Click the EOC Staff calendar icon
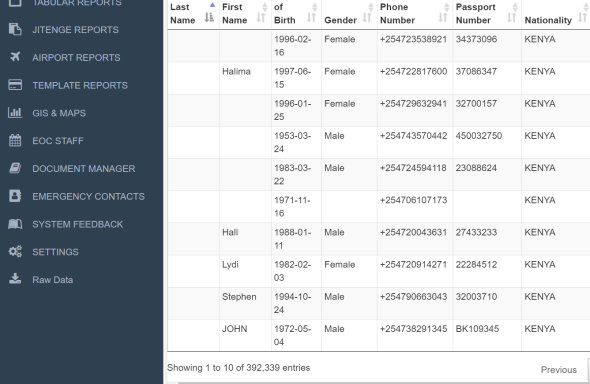Viewport: 590px width, 384px height. pyautogui.click(x=15, y=140)
